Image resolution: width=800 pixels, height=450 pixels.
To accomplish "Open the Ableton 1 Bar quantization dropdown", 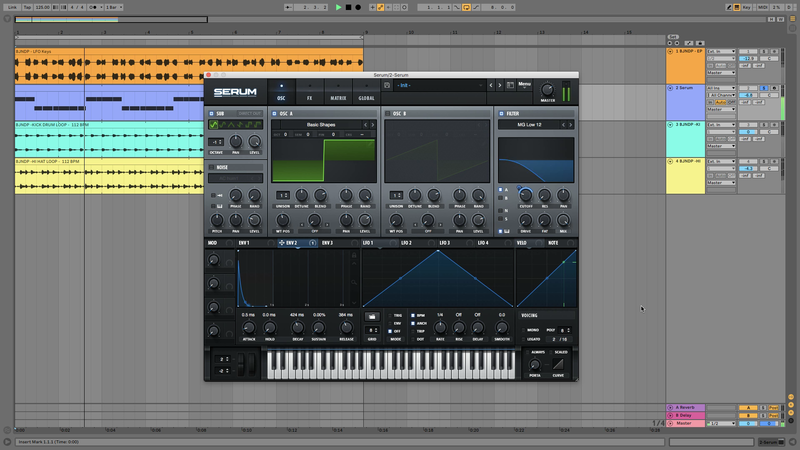I will pyautogui.click(x=114, y=7).
